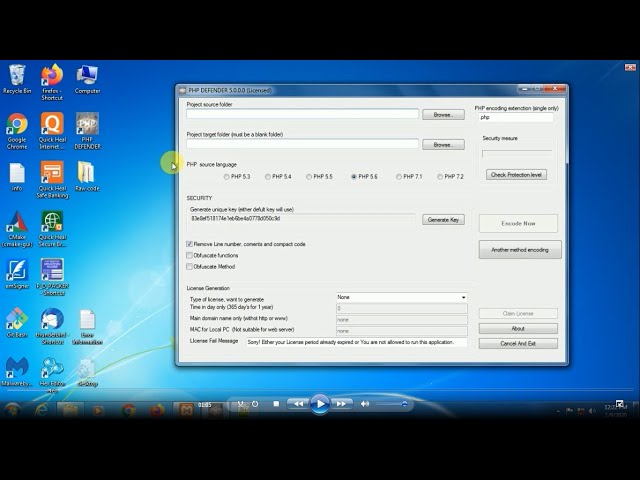Launch the emSigner desktop icon
The width and height of the screenshot is (640, 480).
(x=17, y=274)
